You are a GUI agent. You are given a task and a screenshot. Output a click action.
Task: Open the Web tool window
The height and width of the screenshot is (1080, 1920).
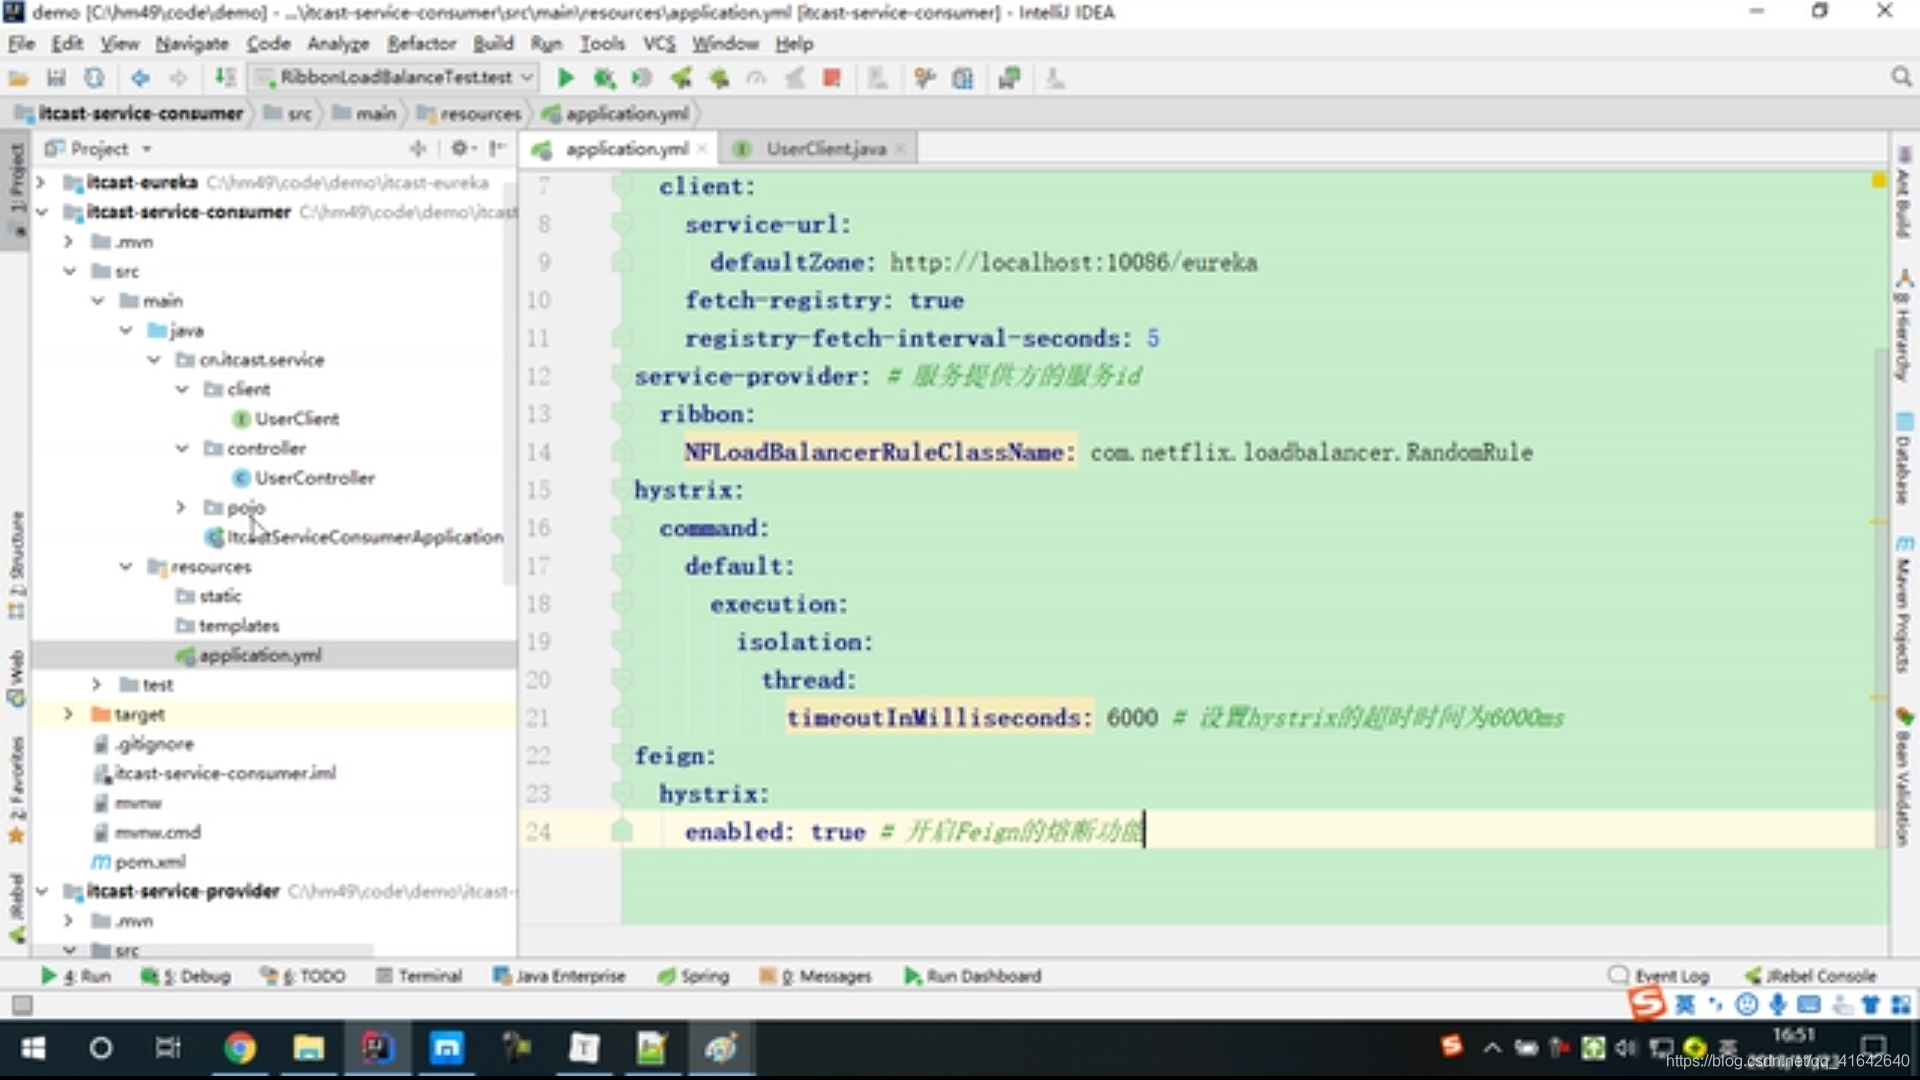point(16,679)
